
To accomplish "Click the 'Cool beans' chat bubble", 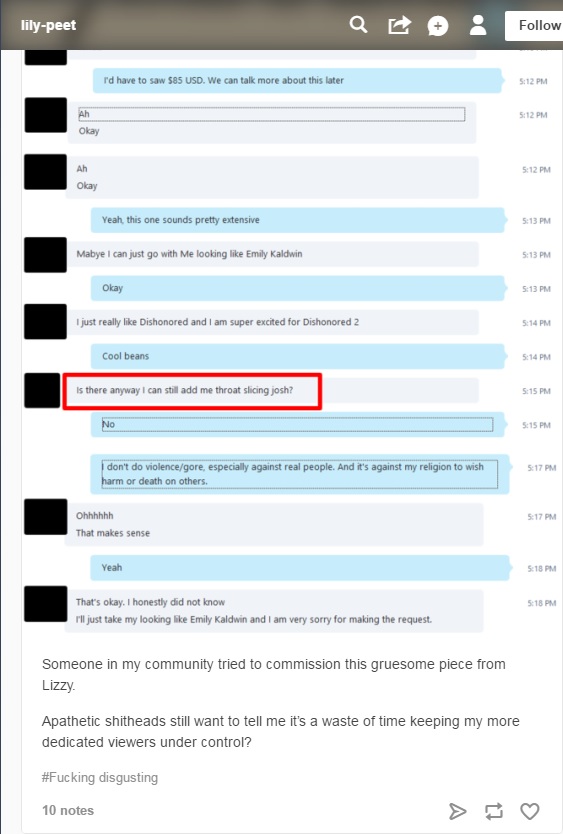I will 297,356.
